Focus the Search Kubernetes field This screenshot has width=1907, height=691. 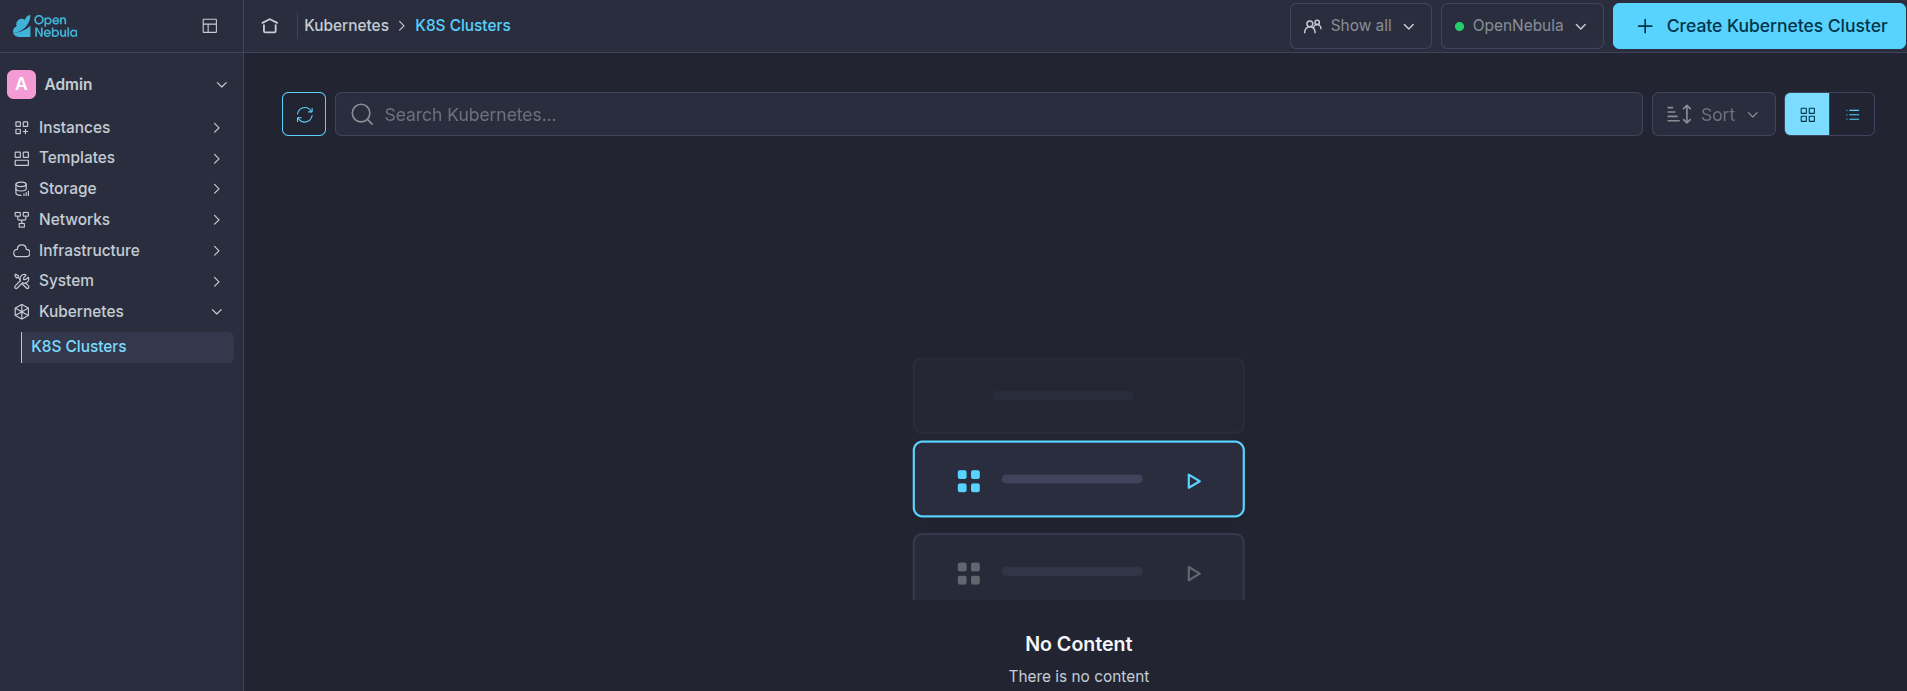(988, 114)
